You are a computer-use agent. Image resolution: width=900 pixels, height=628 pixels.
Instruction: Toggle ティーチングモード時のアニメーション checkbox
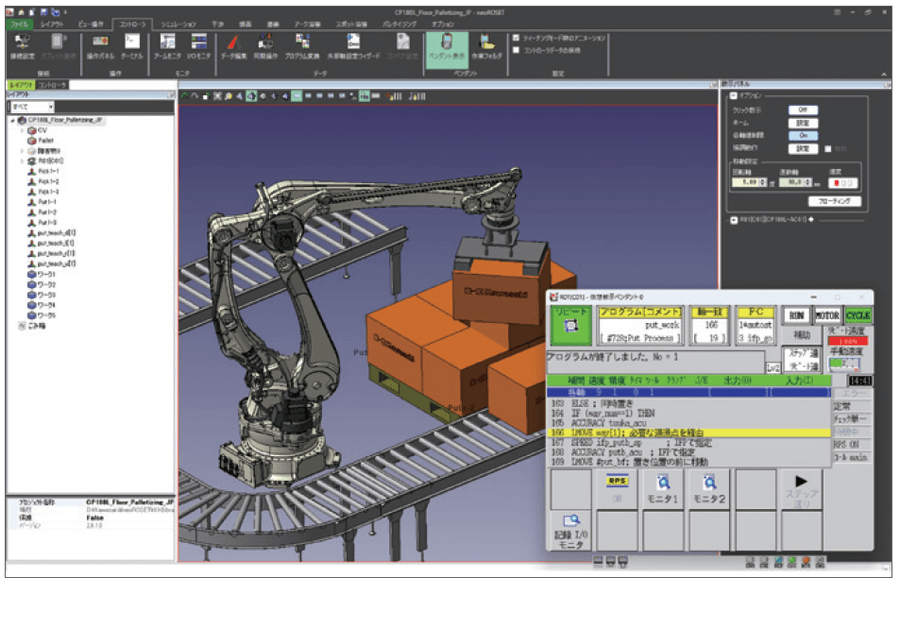tap(516, 38)
